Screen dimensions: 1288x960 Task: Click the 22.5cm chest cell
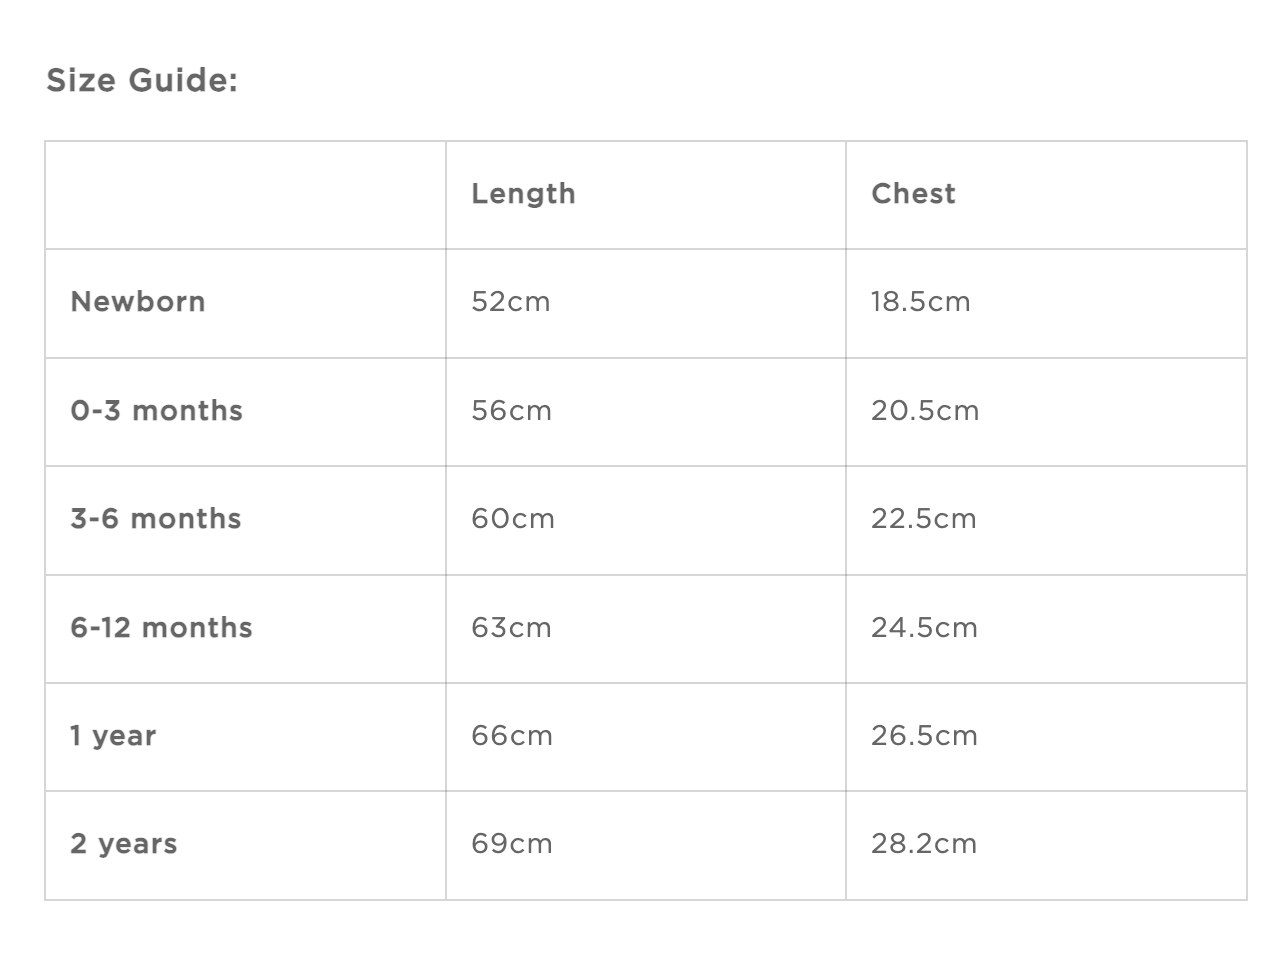pos(923,519)
